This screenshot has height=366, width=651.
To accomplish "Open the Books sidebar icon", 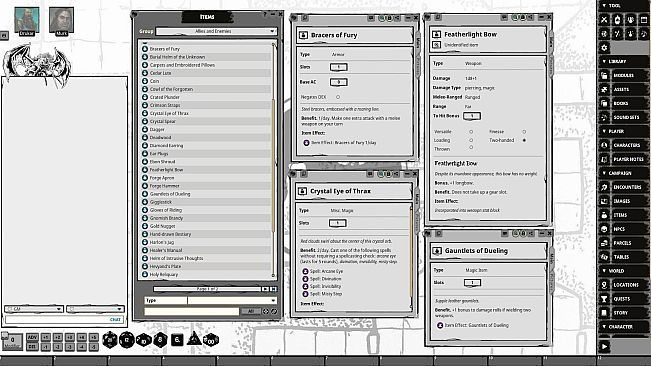I will 604,103.
